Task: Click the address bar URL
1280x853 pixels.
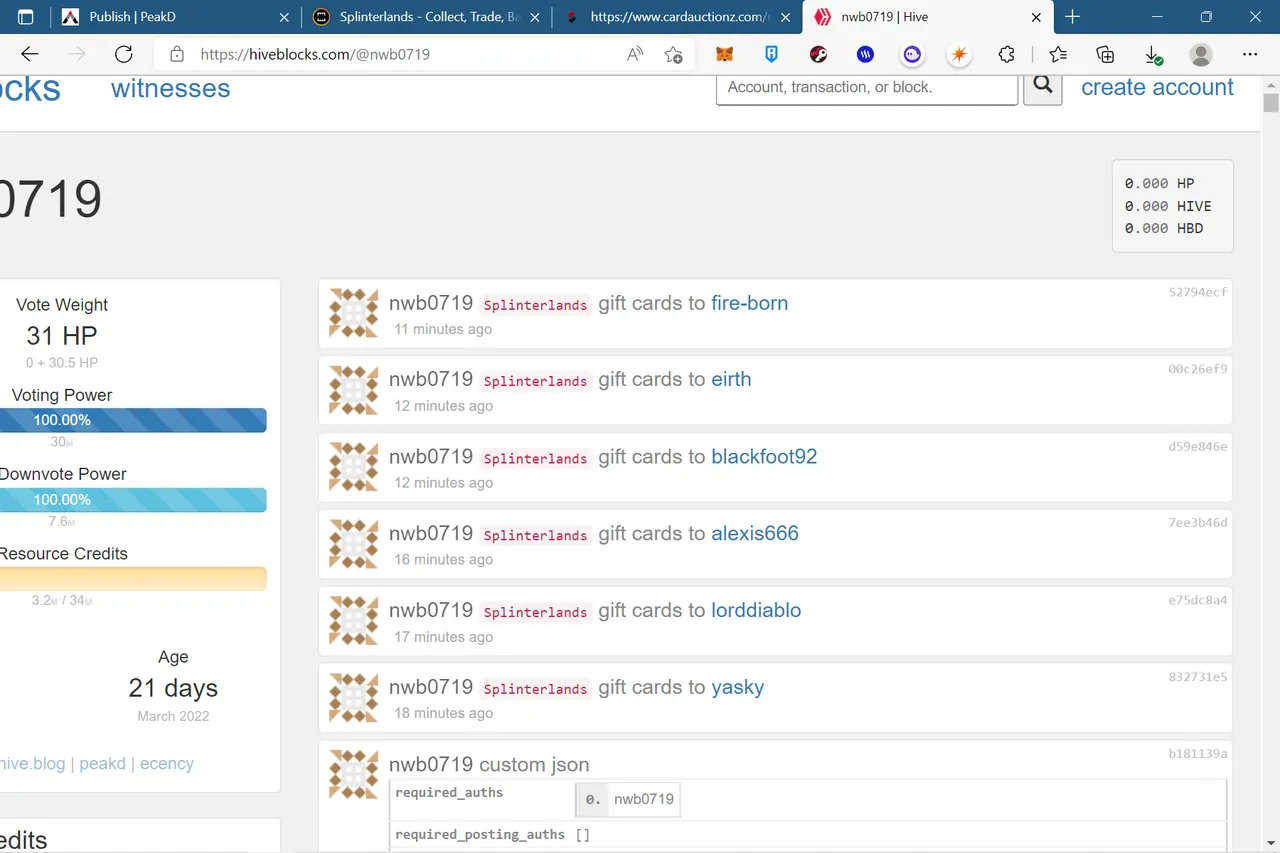Action: tap(315, 55)
